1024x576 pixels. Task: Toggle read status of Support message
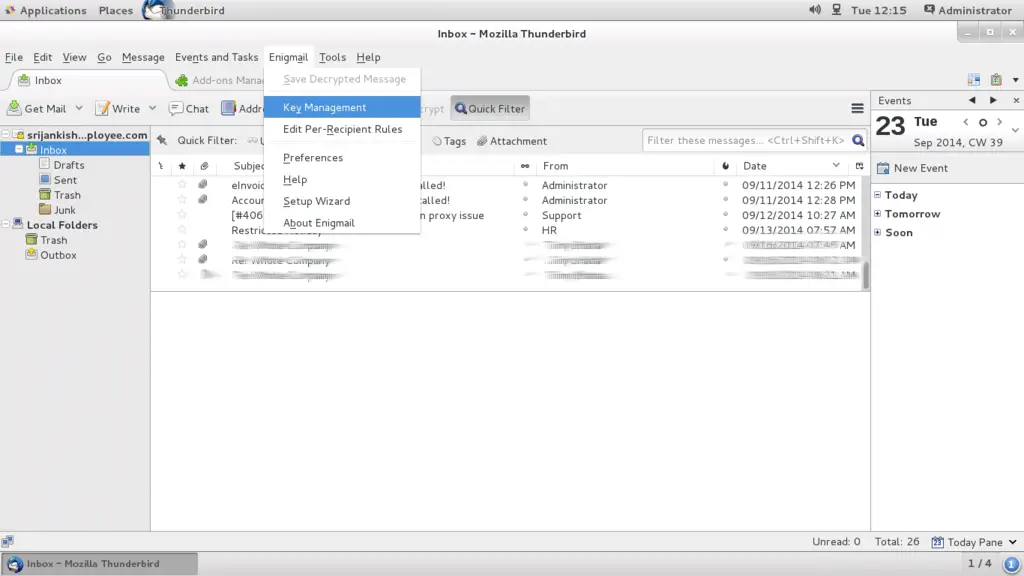tap(526, 214)
